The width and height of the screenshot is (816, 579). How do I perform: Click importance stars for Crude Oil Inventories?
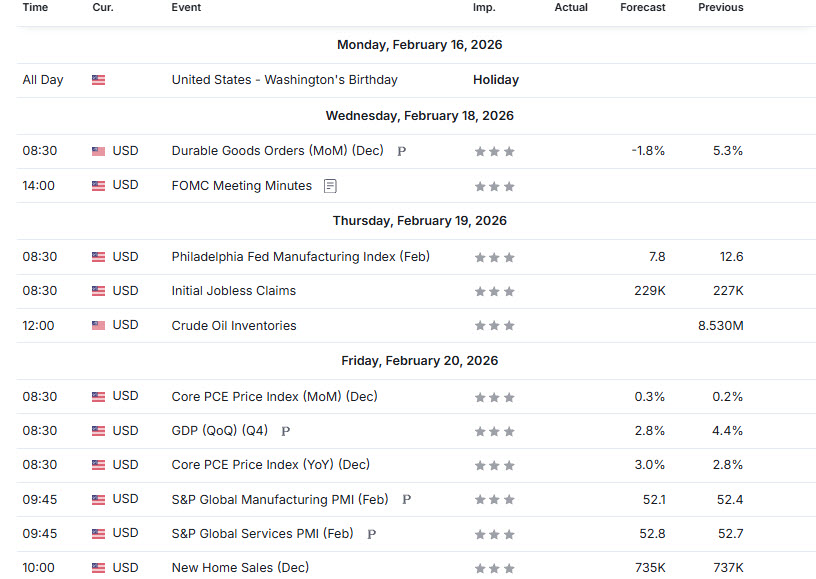[494, 326]
